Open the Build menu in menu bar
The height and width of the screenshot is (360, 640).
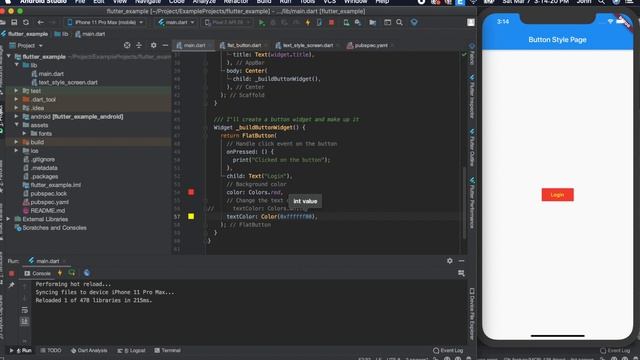(x=264, y=2)
